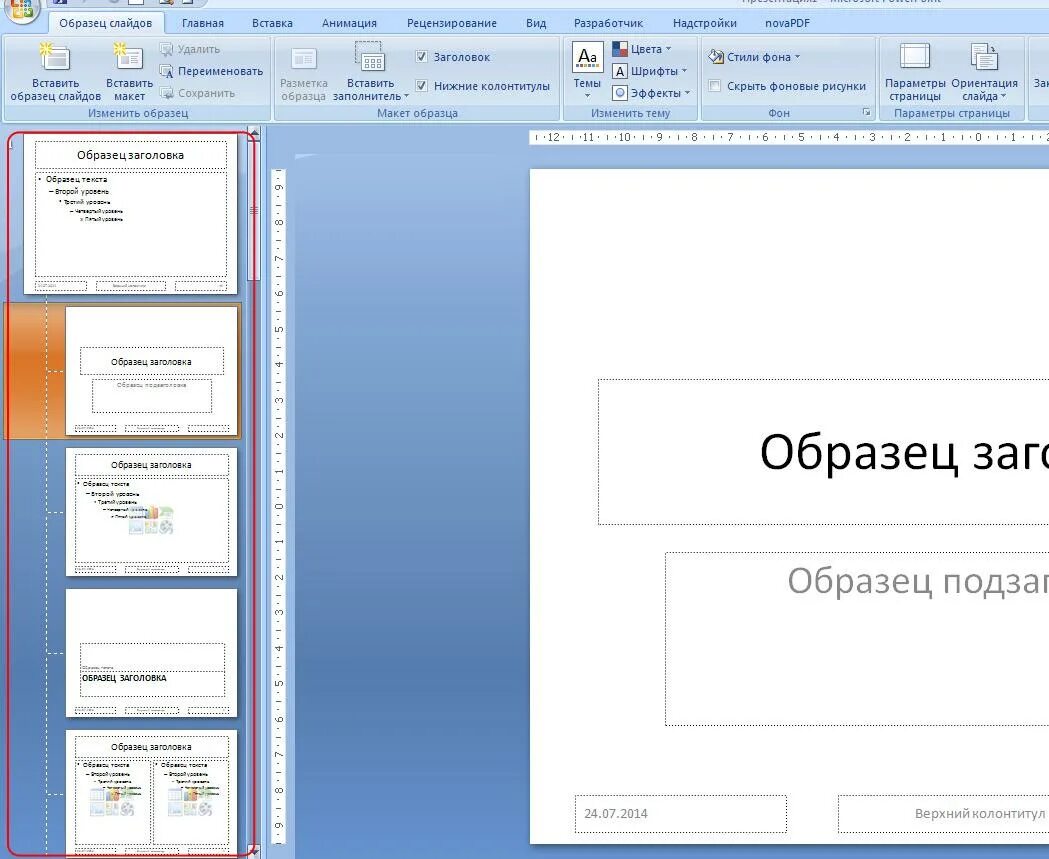Click the Цвета colors icon
The width and height of the screenshot is (1049, 859).
tap(619, 49)
